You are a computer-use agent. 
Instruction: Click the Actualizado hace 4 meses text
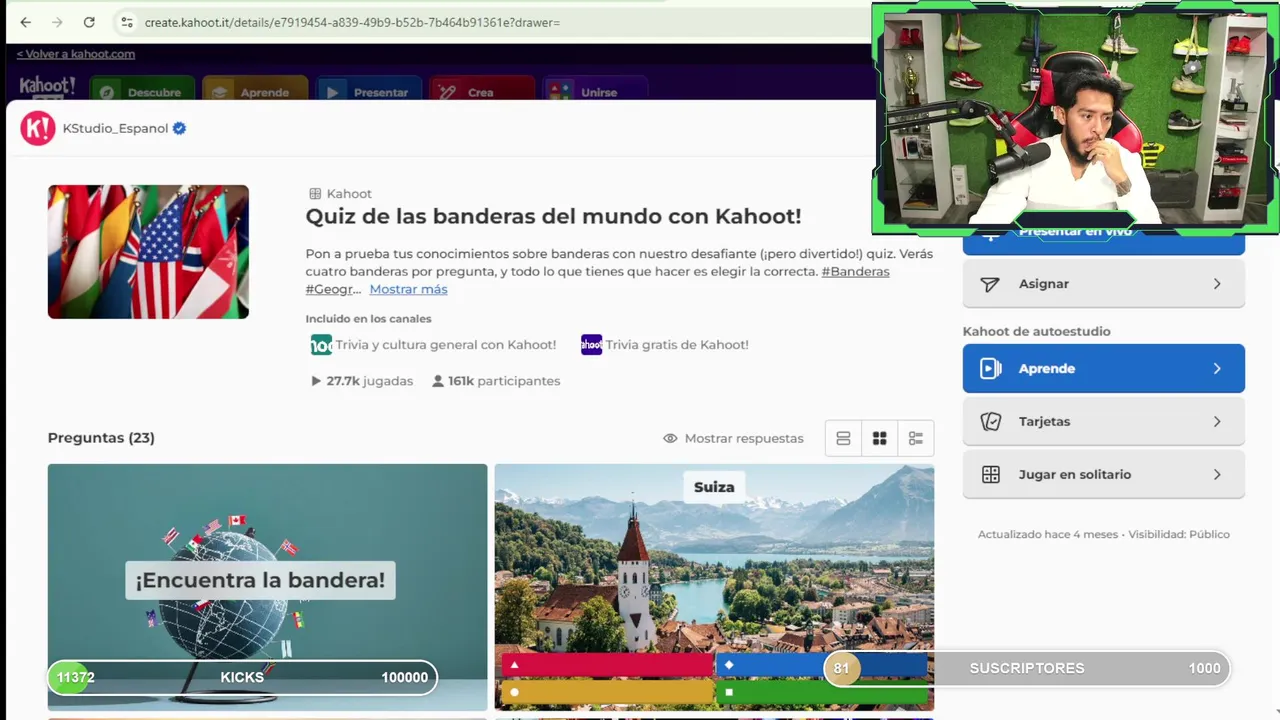click(1048, 534)
